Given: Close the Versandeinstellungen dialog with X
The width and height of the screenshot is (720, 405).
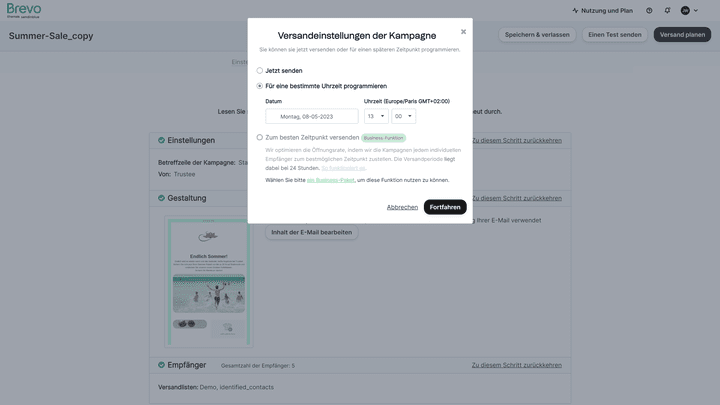Looking at the screenshot, I should coord(463,32).
